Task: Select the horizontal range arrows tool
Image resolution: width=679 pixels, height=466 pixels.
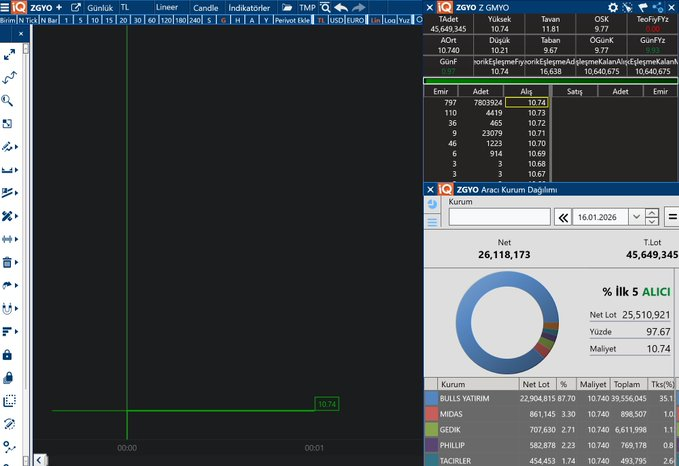Action: click(7, 239)
